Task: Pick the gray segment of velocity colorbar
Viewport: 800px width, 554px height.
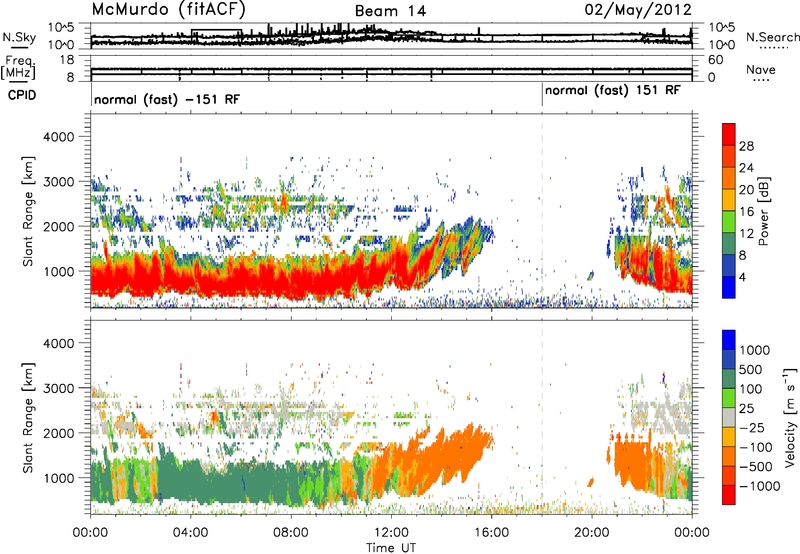Action: click(x=729, y=418)
